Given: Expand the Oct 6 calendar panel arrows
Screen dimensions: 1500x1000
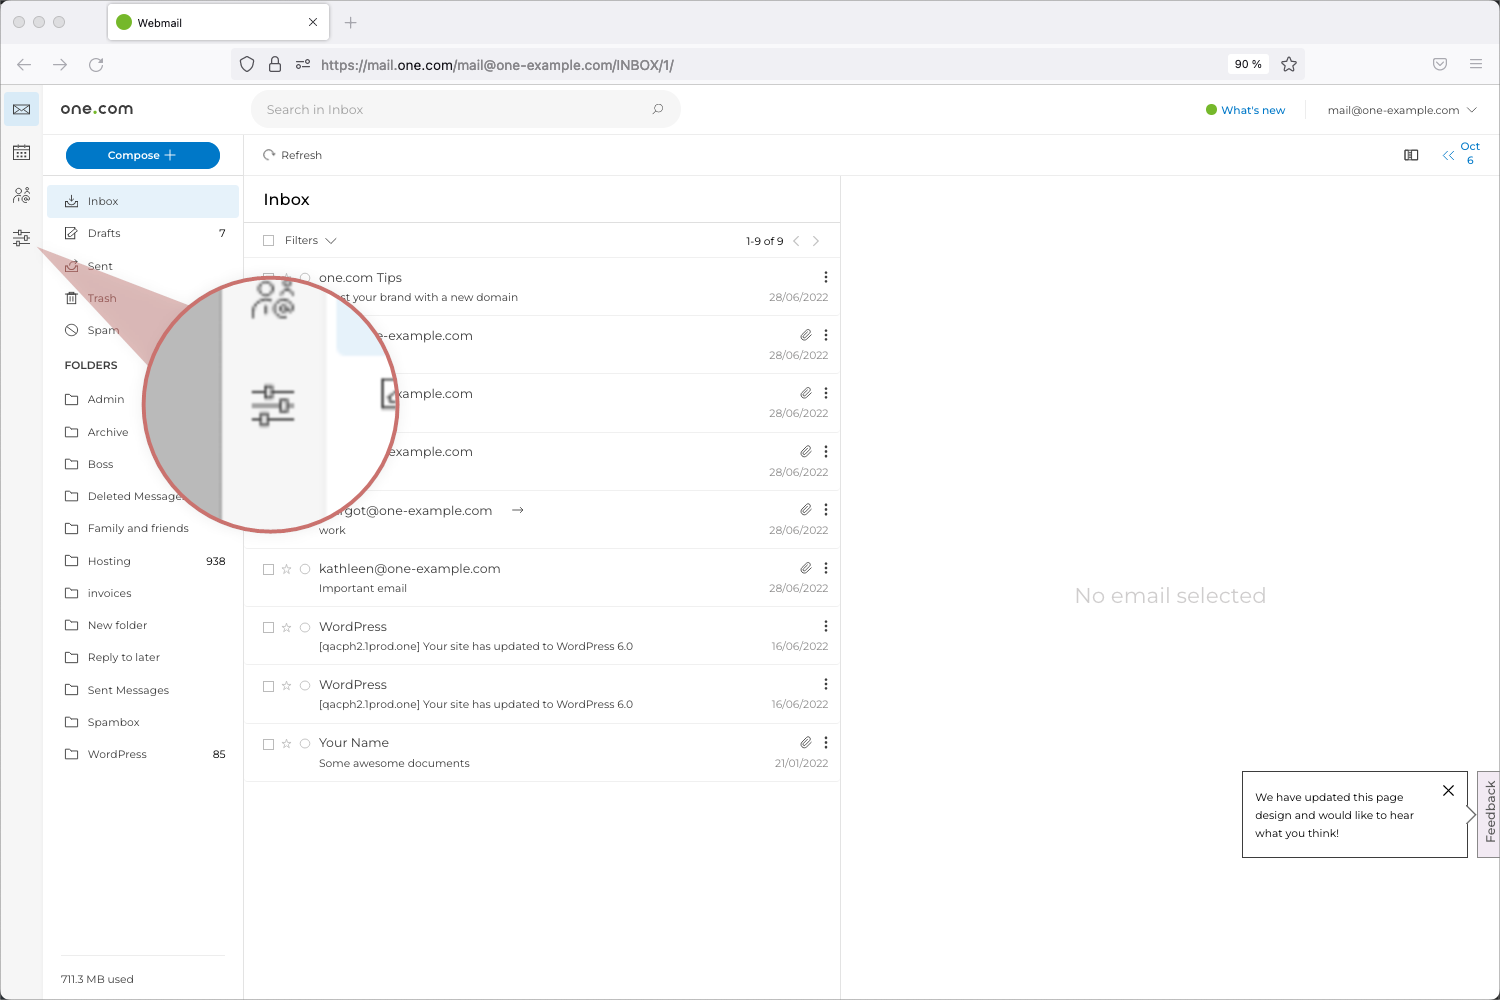Looking at the screenshot, I should pyautogui.click(x=1448, y=155).
